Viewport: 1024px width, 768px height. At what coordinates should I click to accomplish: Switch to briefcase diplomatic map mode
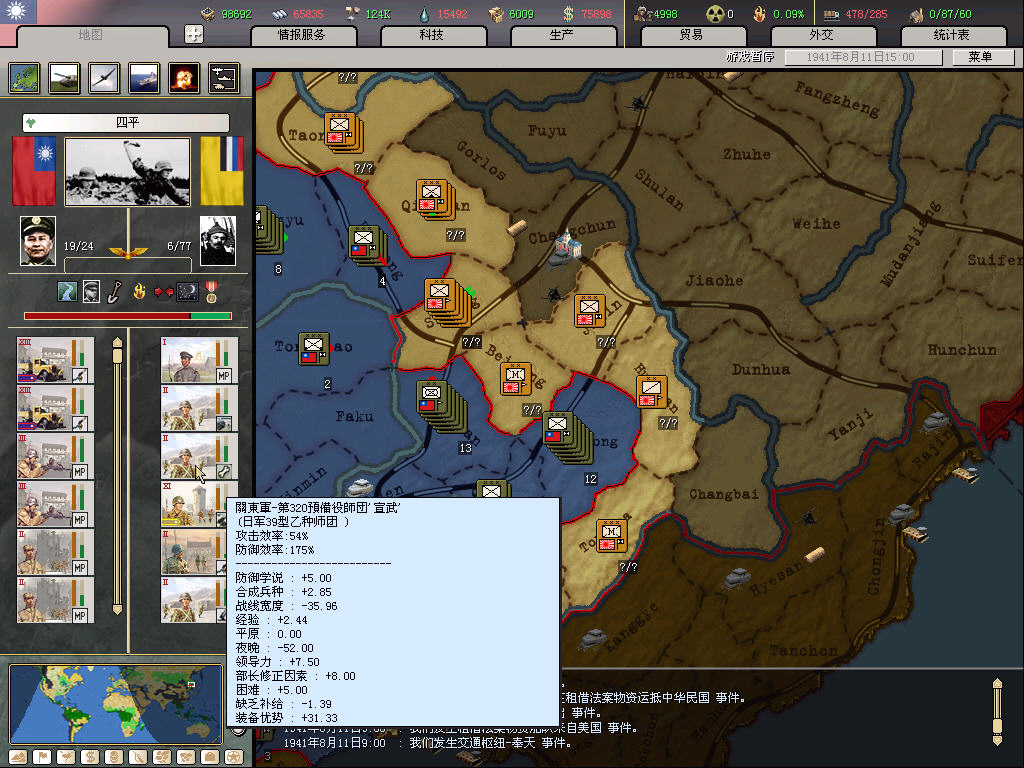click(210, 757)
